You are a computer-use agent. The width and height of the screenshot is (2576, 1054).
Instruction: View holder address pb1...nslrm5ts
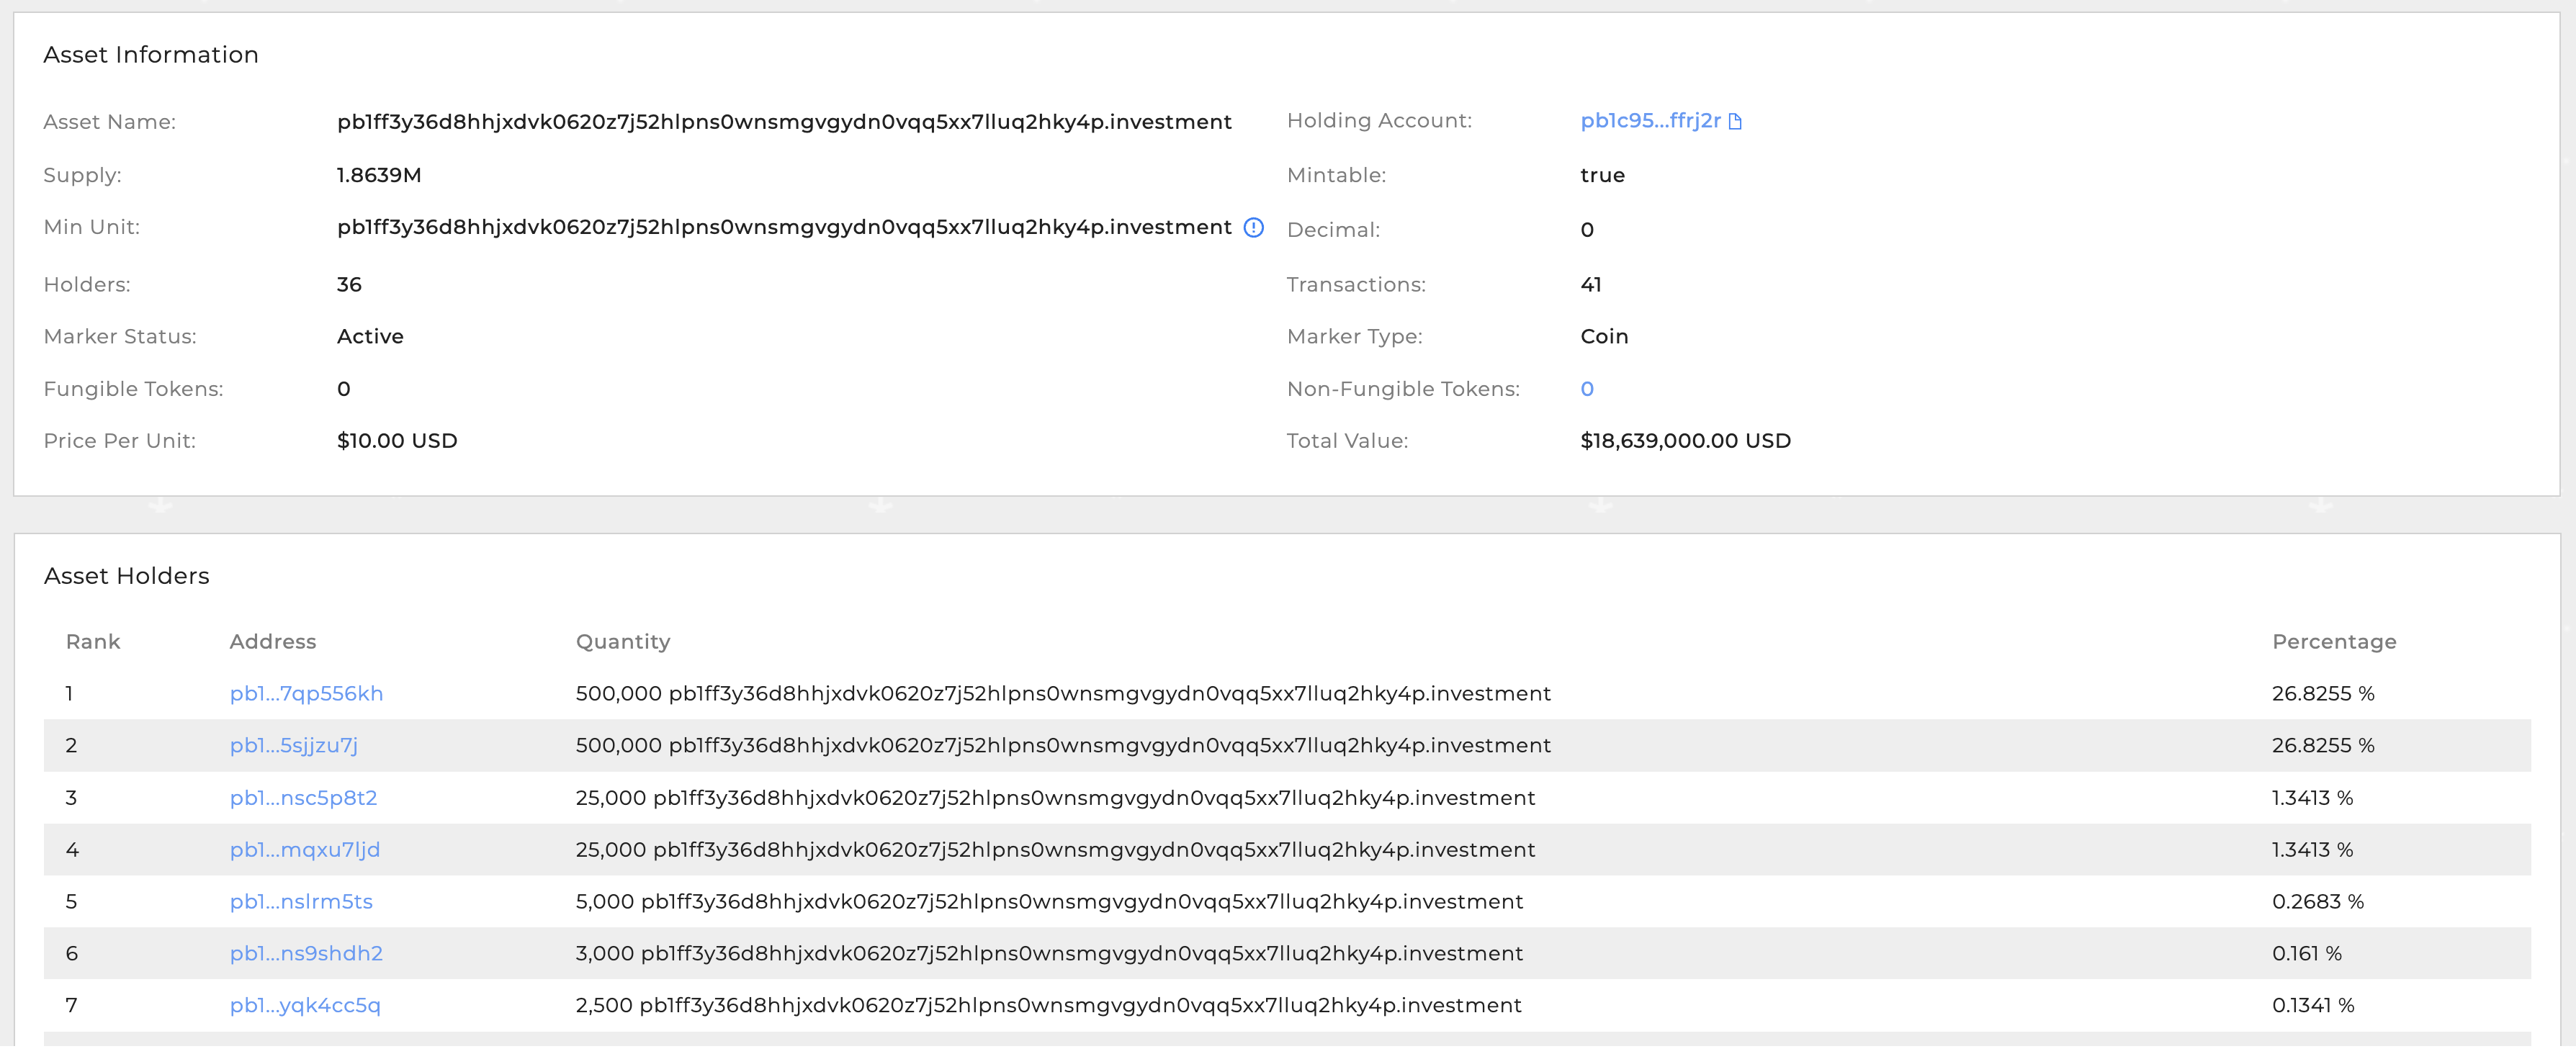(301, 901)
